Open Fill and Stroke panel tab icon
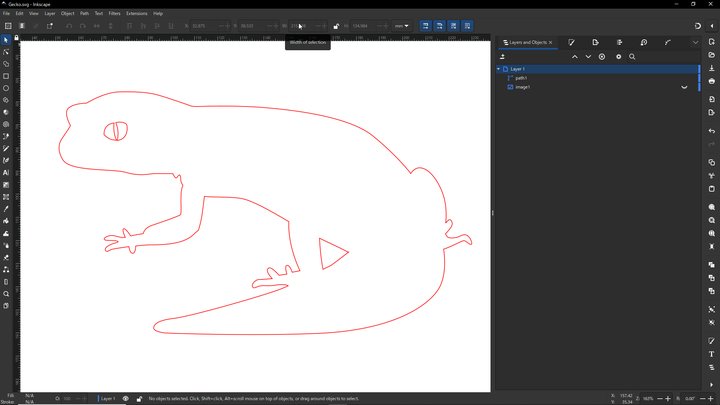This screenshot has width=720, height=405. point(572,42)
